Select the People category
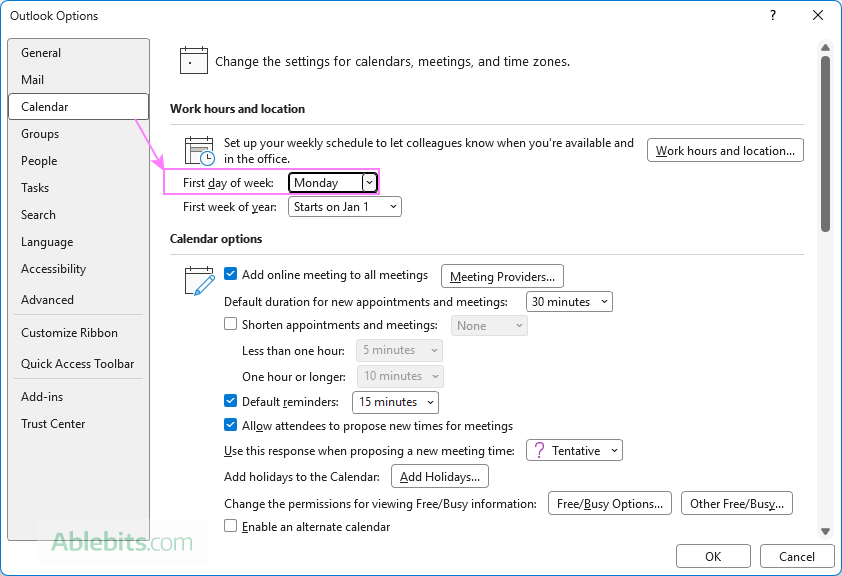 pyautogui.click(x=78, y=161)
